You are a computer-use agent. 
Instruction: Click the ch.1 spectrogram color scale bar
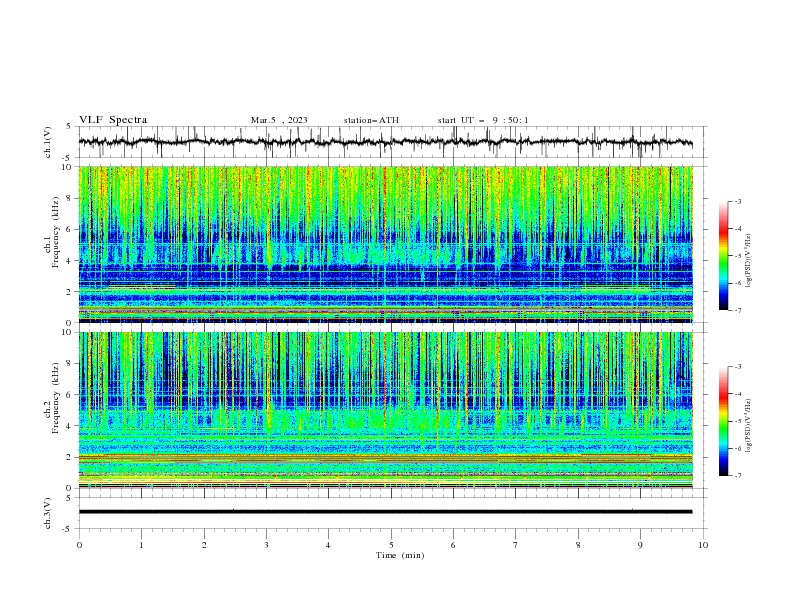723,255
